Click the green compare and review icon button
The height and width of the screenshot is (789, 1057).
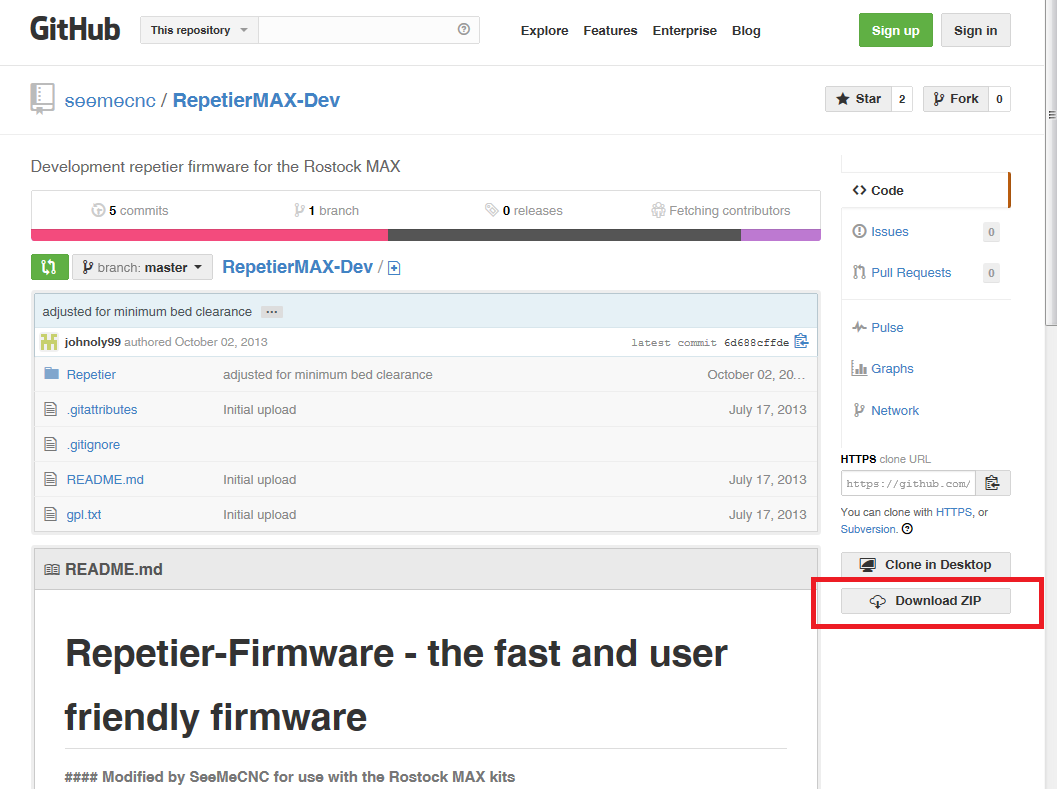(49, 267)
